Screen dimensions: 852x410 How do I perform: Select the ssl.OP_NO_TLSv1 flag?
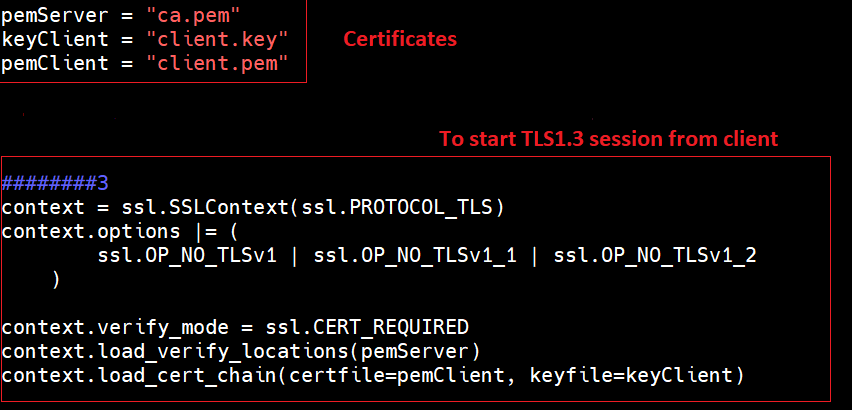click(x=194, y=256)
